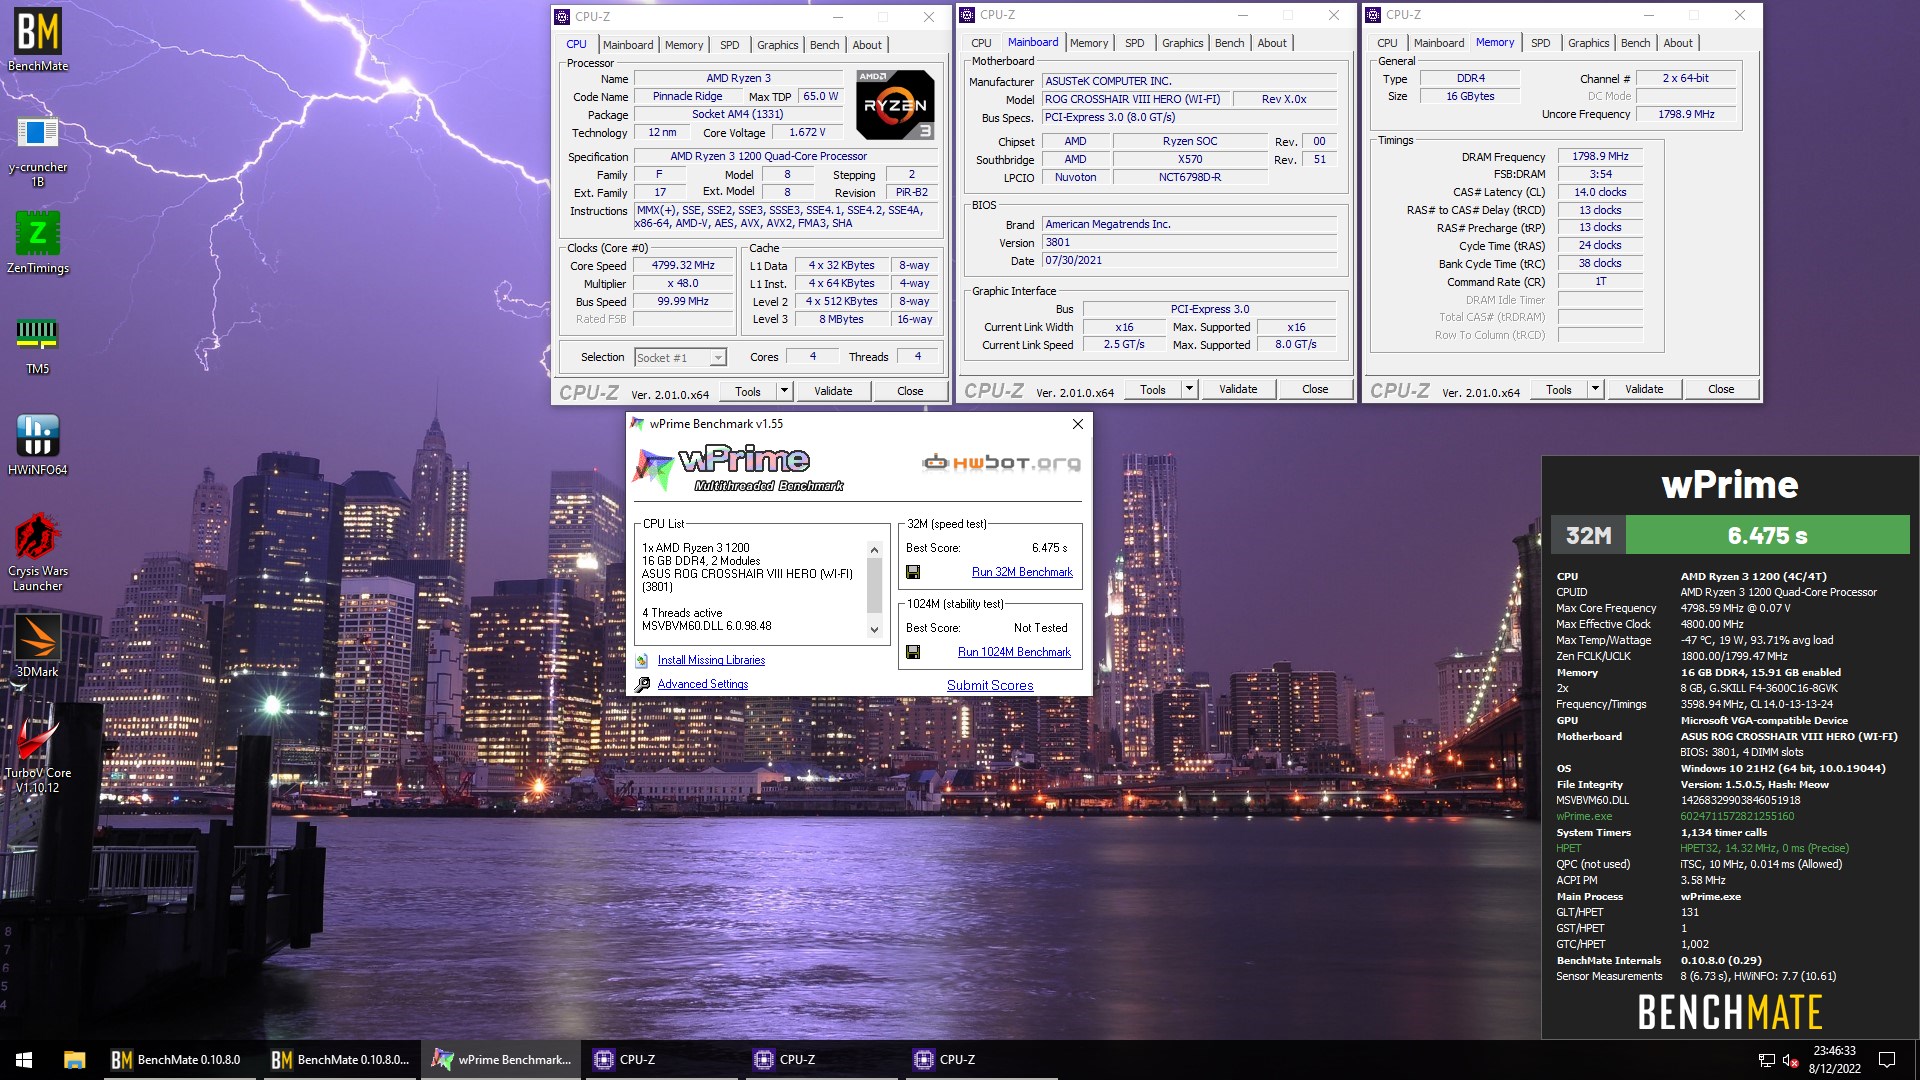Open SPD tab in first CPU-Z window

click(x=730, y=45)
